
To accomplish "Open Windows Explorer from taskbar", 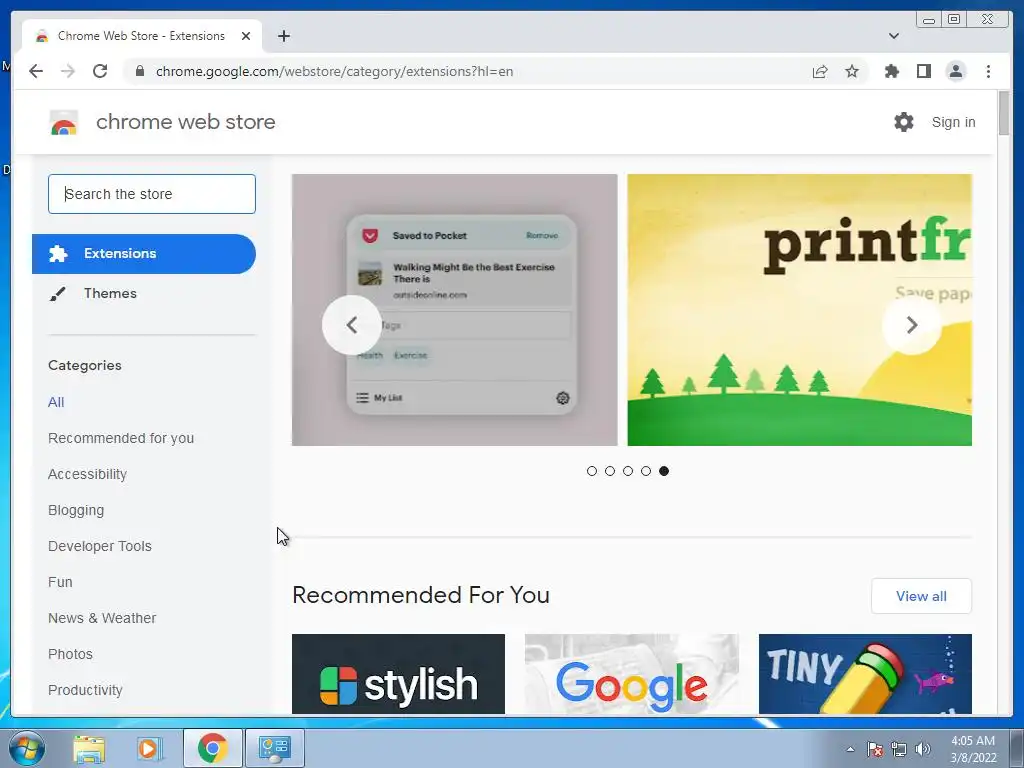I will pyautogui.click(x=89, y=748).
